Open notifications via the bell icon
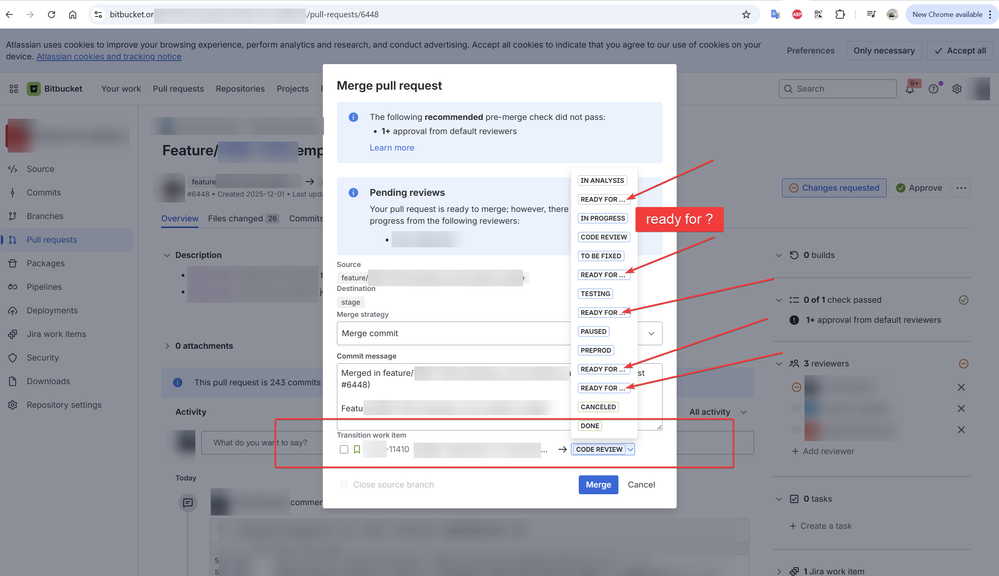The height and width of the screenshot is (576, 999). (x=909, y=88)
